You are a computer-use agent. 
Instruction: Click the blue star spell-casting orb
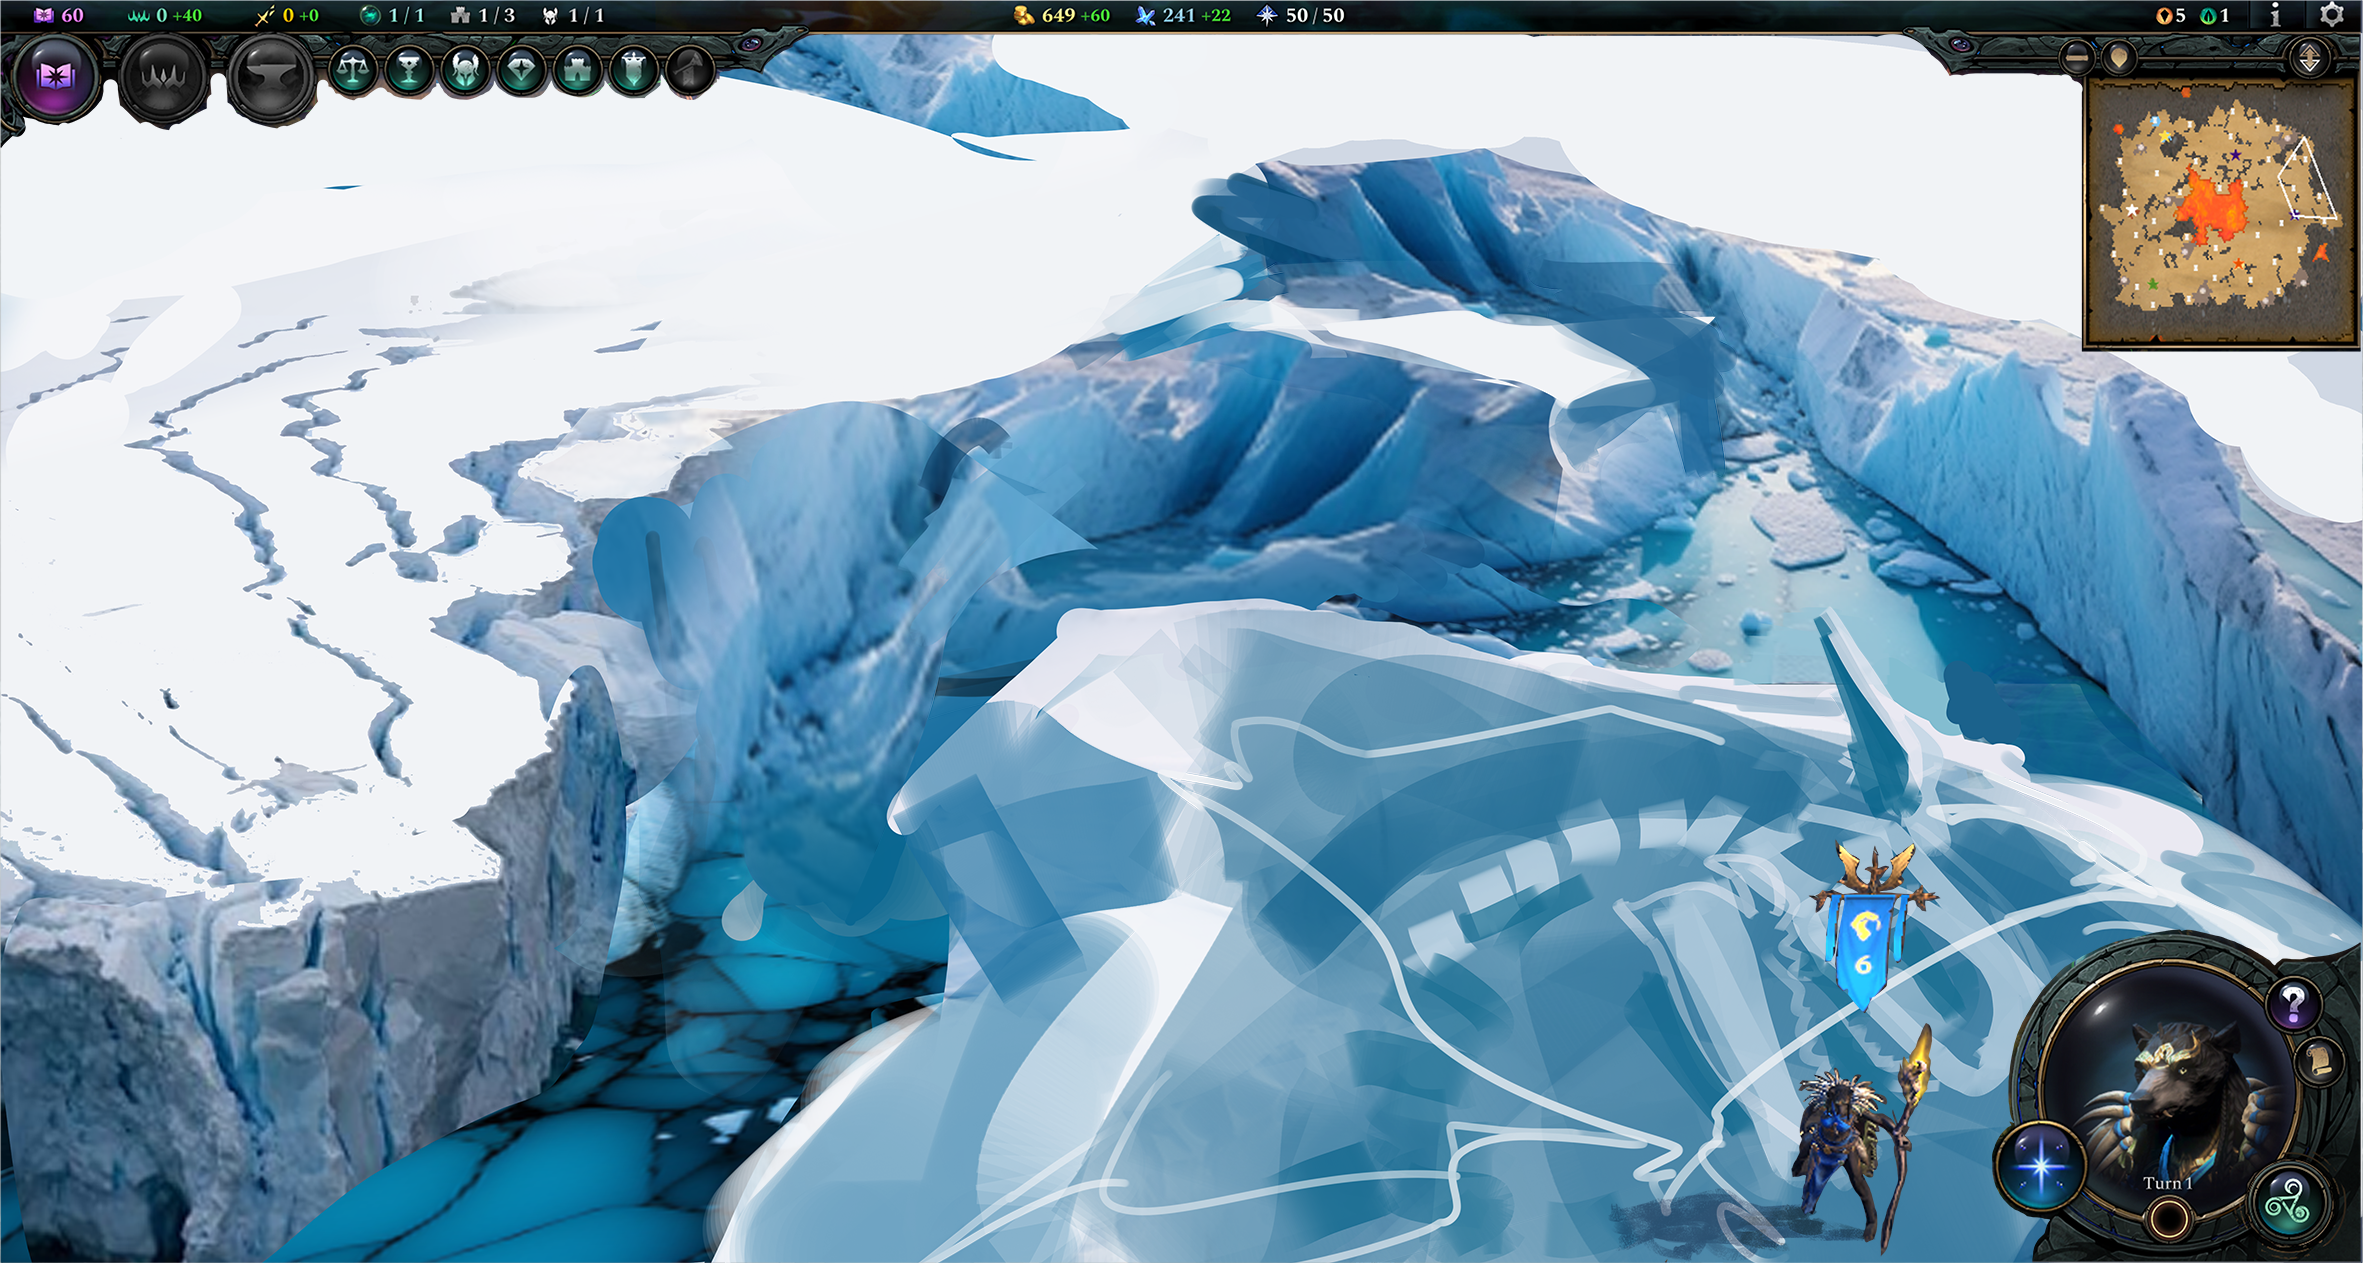pos(2040,1166)
